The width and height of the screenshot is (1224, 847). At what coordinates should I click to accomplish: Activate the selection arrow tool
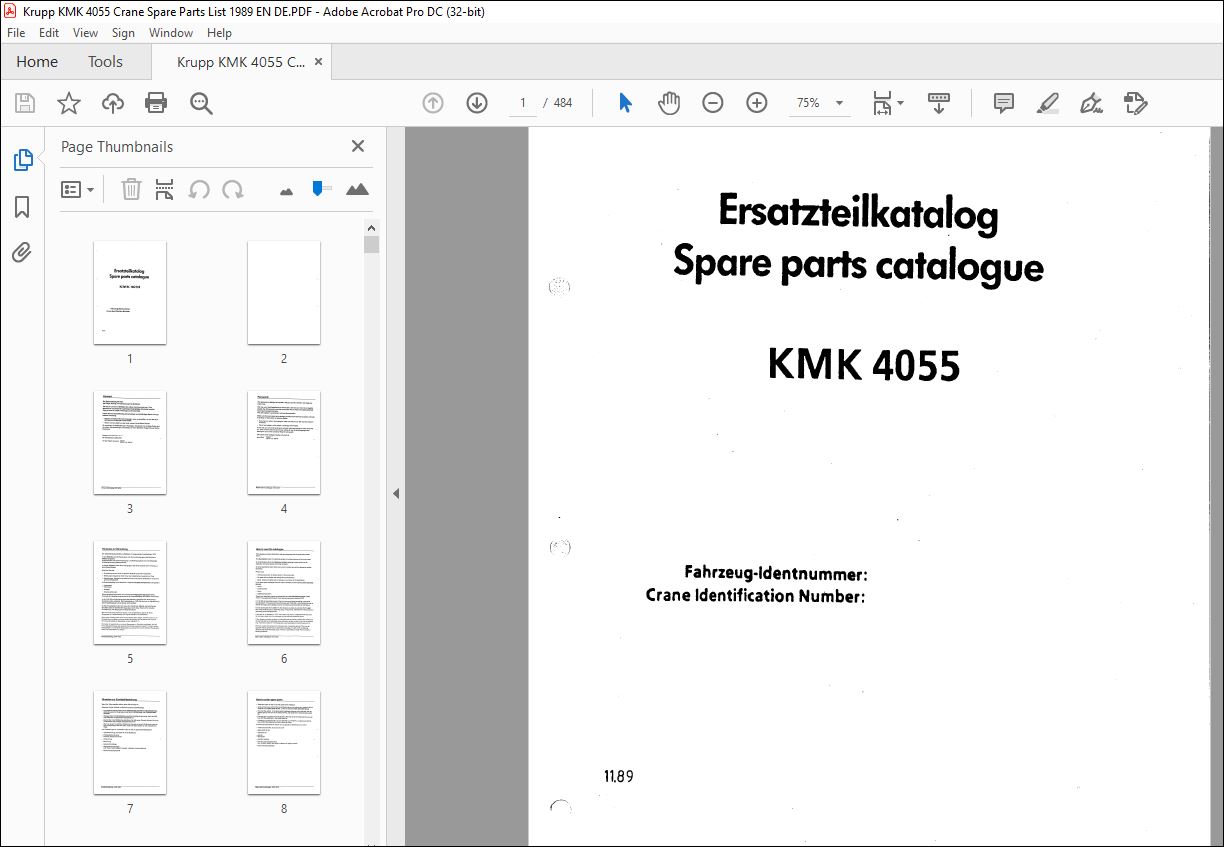click(x=625, y=103)
